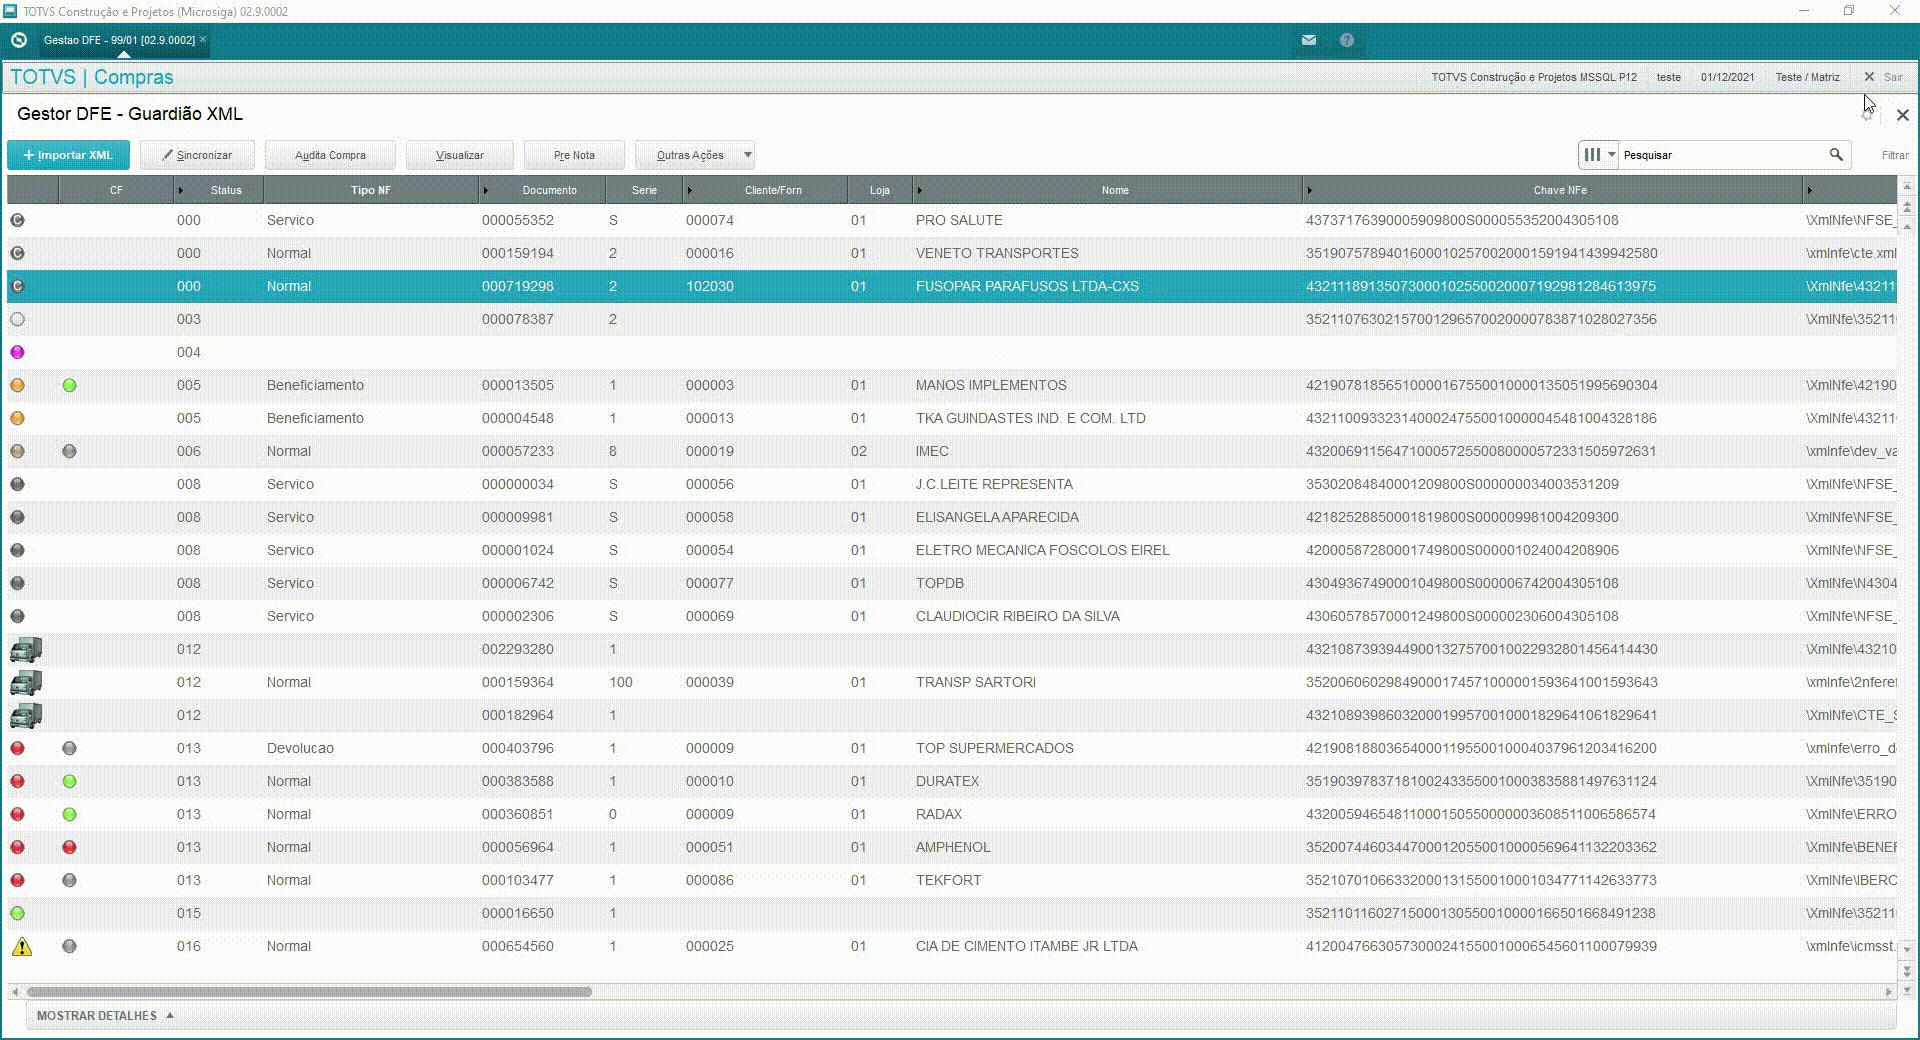Click green CF circle of DURATEX row
Screen dimensions: 1920x1040
click(x=69, y=781)
